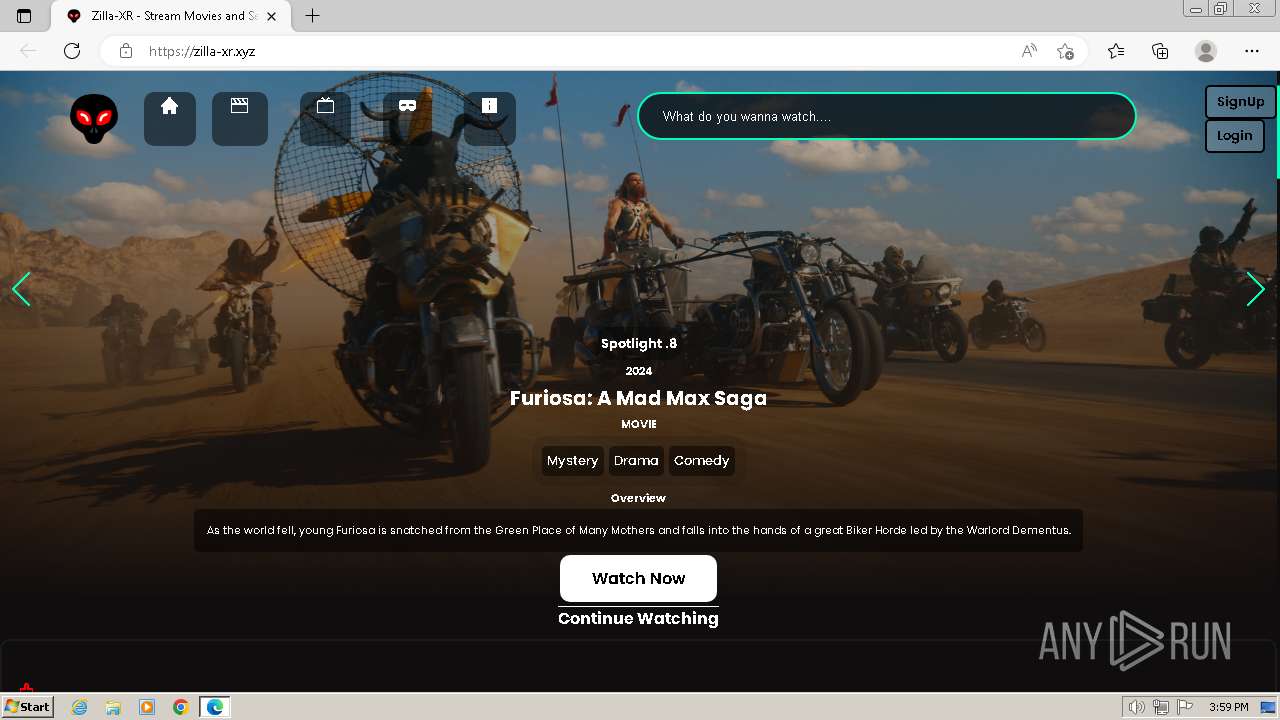Select the Mystery genre tag
Image resolution: width=1280 pixels, height=720 pixels.
572,461
